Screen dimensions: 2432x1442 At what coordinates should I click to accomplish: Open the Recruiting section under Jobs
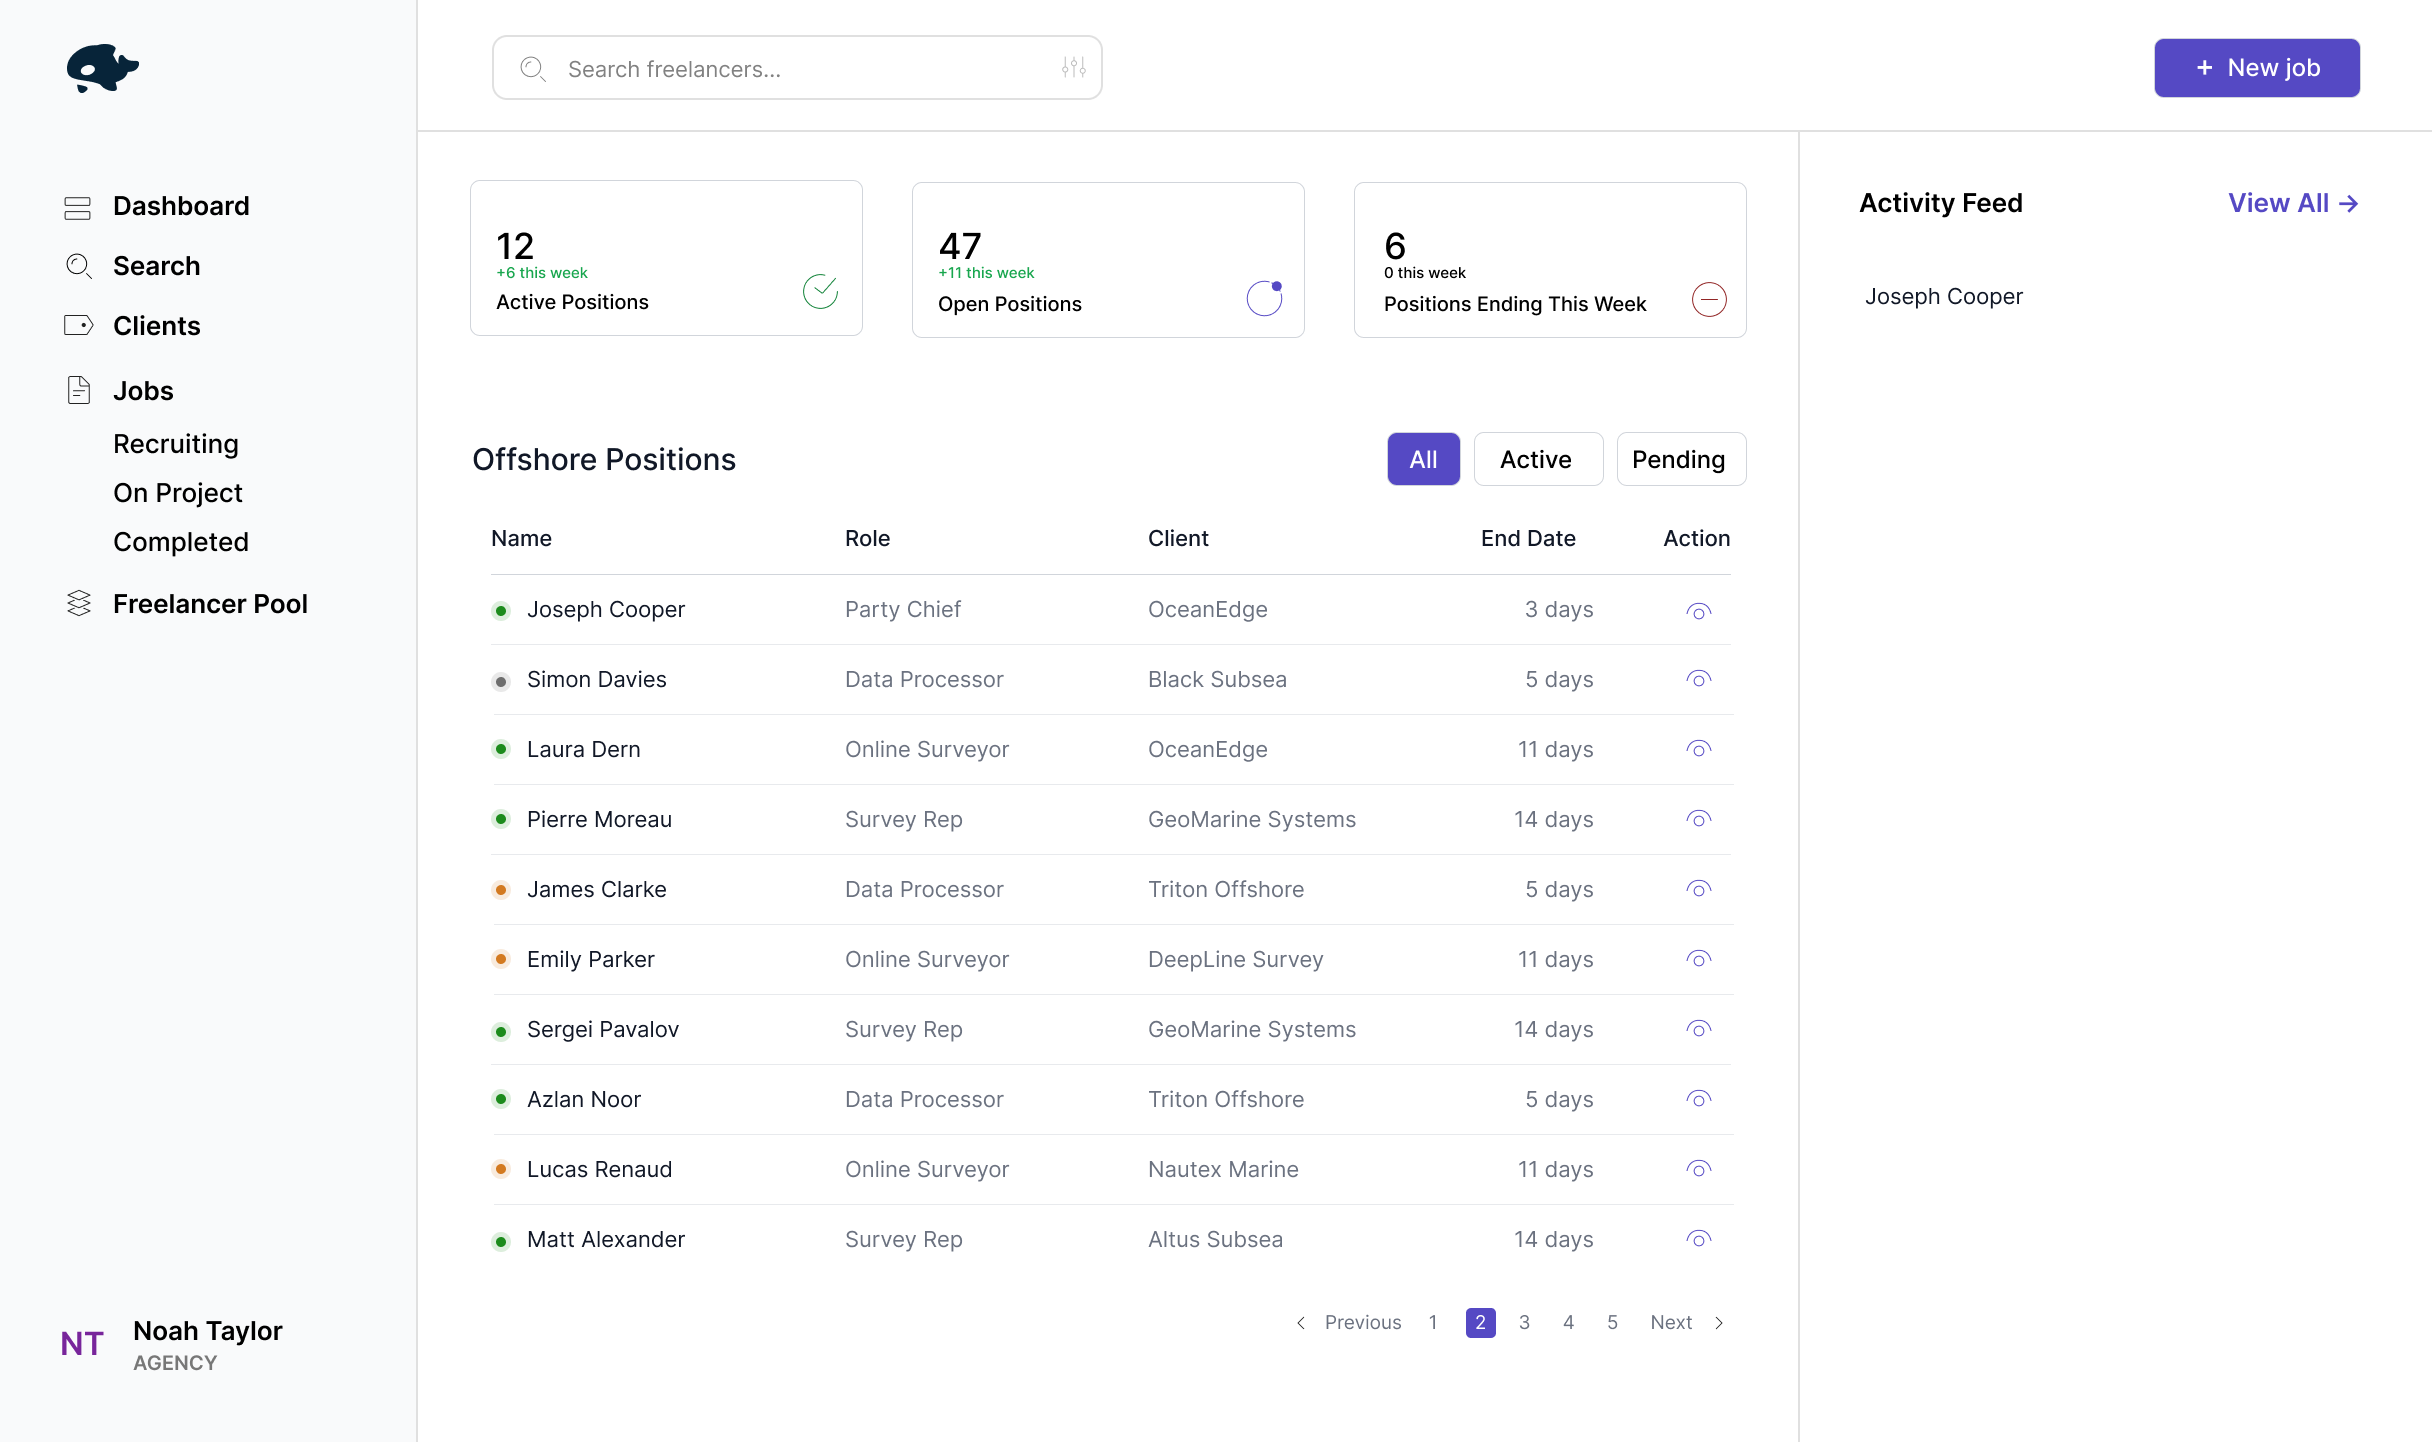[x=176, y=444]
